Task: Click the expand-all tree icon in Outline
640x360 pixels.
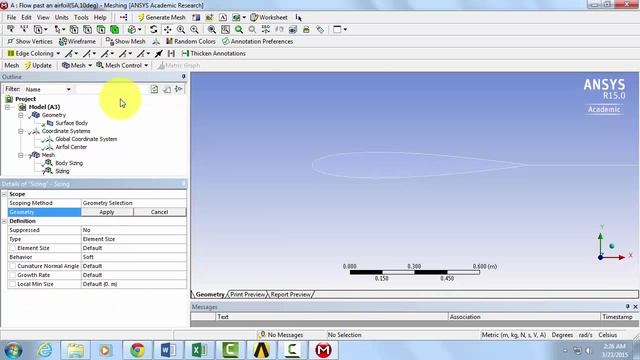Action: (179, 89)
